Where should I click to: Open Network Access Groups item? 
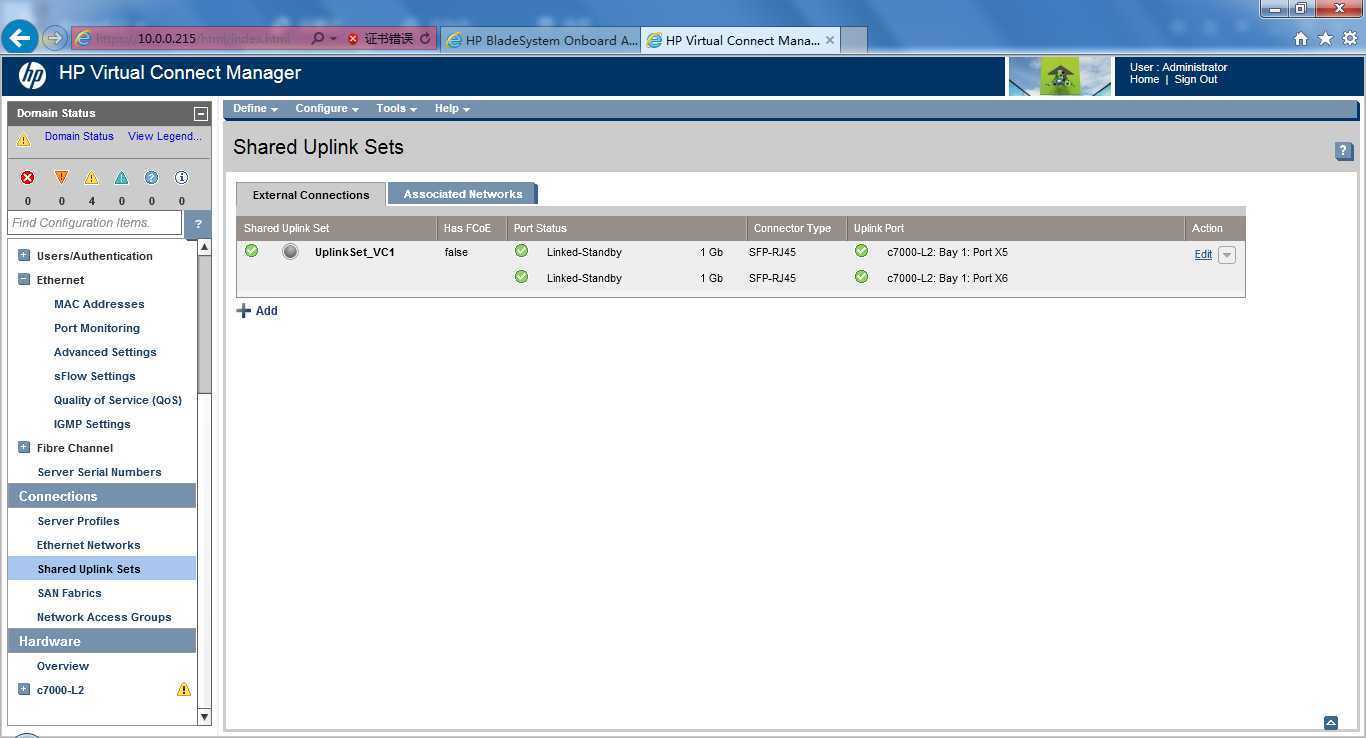[x=104, y=617]
